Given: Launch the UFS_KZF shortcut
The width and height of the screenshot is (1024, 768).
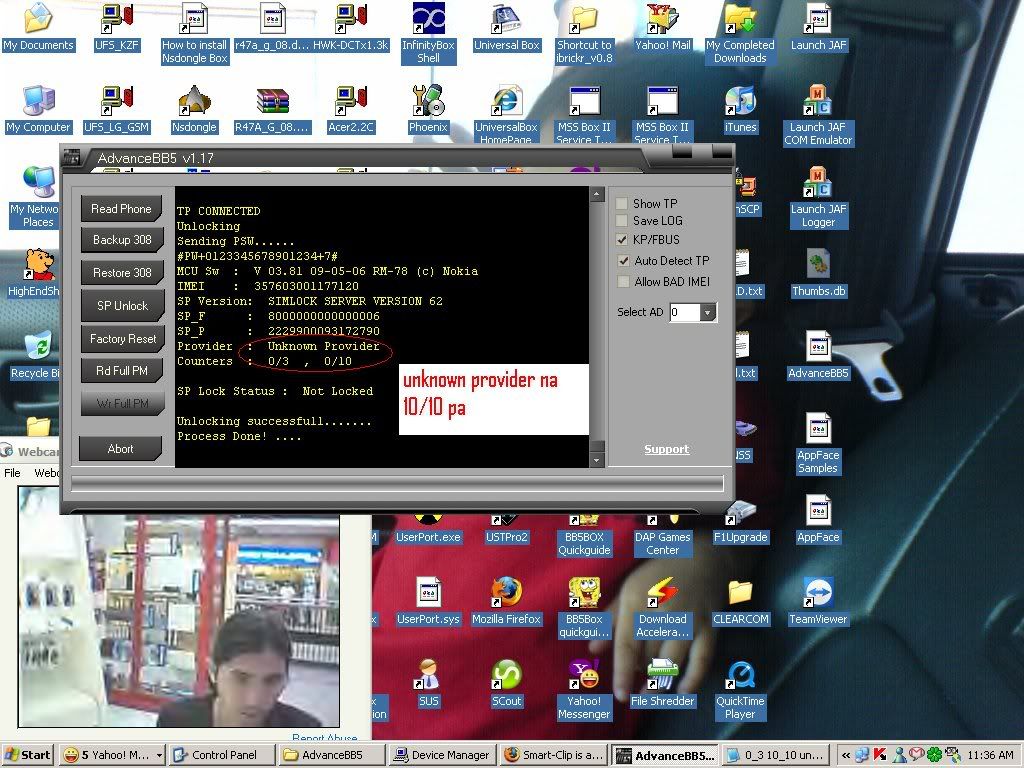Looking at the screenshot, I should pos(116,27).
